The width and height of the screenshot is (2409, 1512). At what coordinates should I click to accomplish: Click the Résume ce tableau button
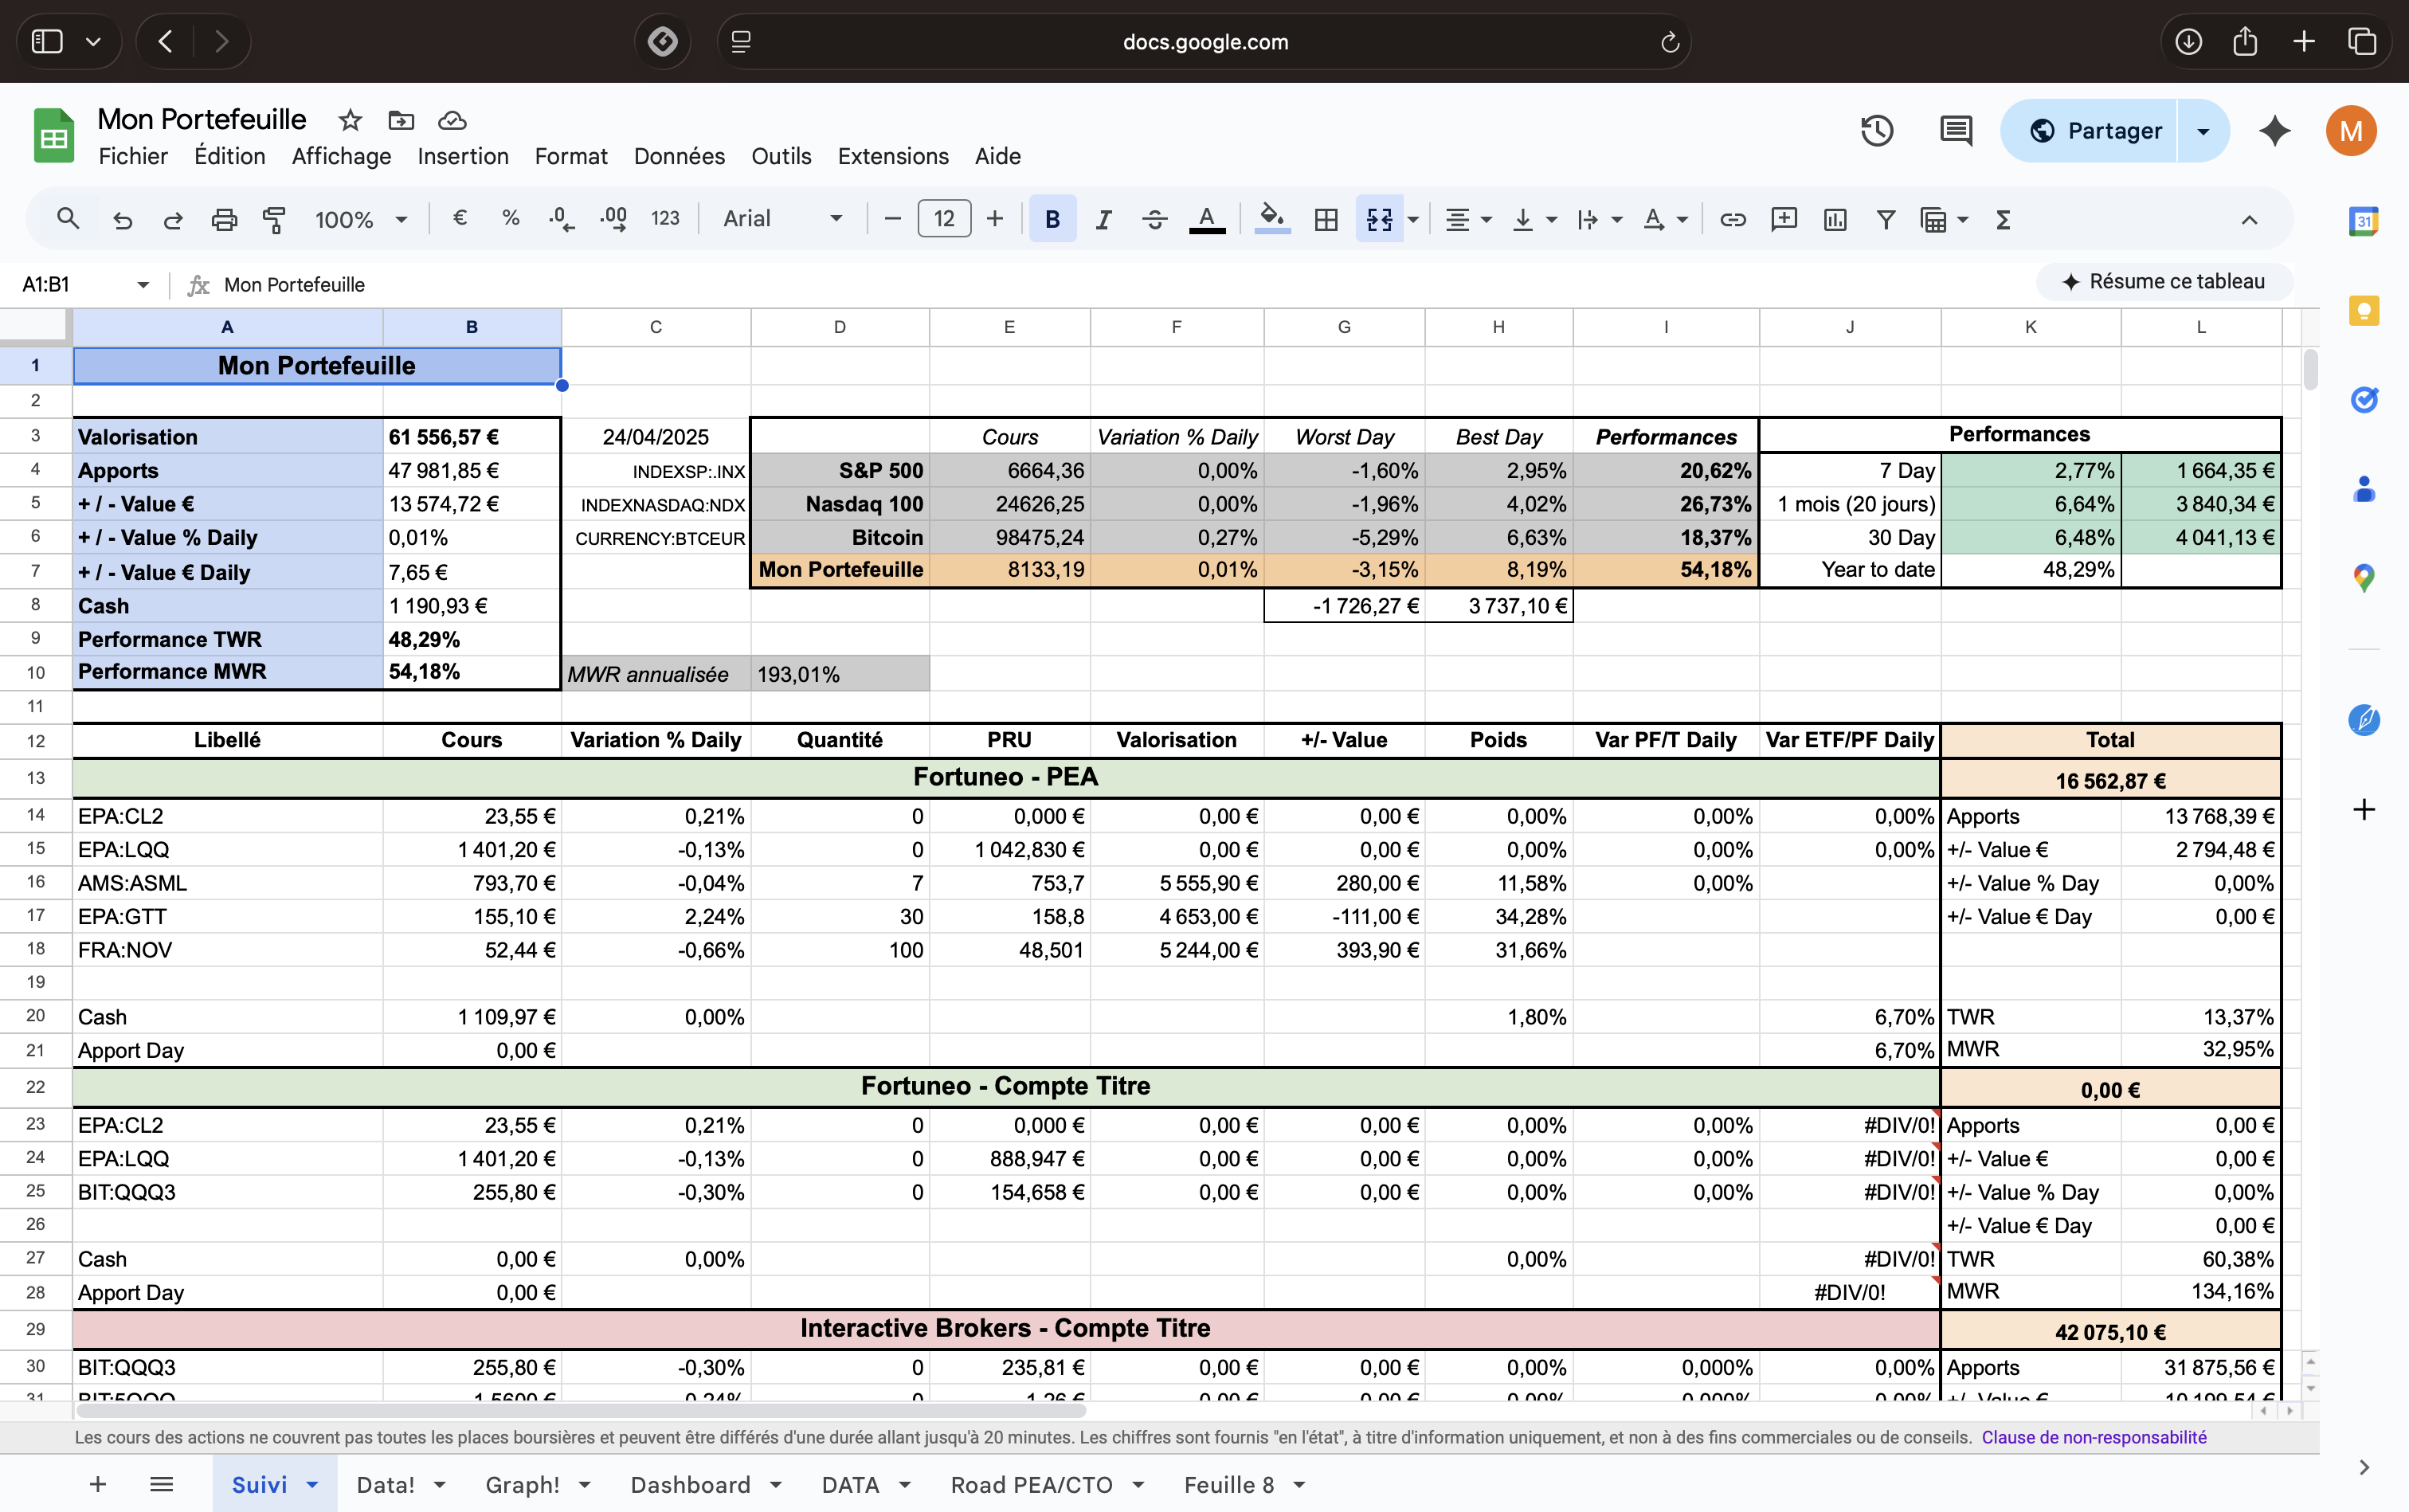coord(2164,282)
